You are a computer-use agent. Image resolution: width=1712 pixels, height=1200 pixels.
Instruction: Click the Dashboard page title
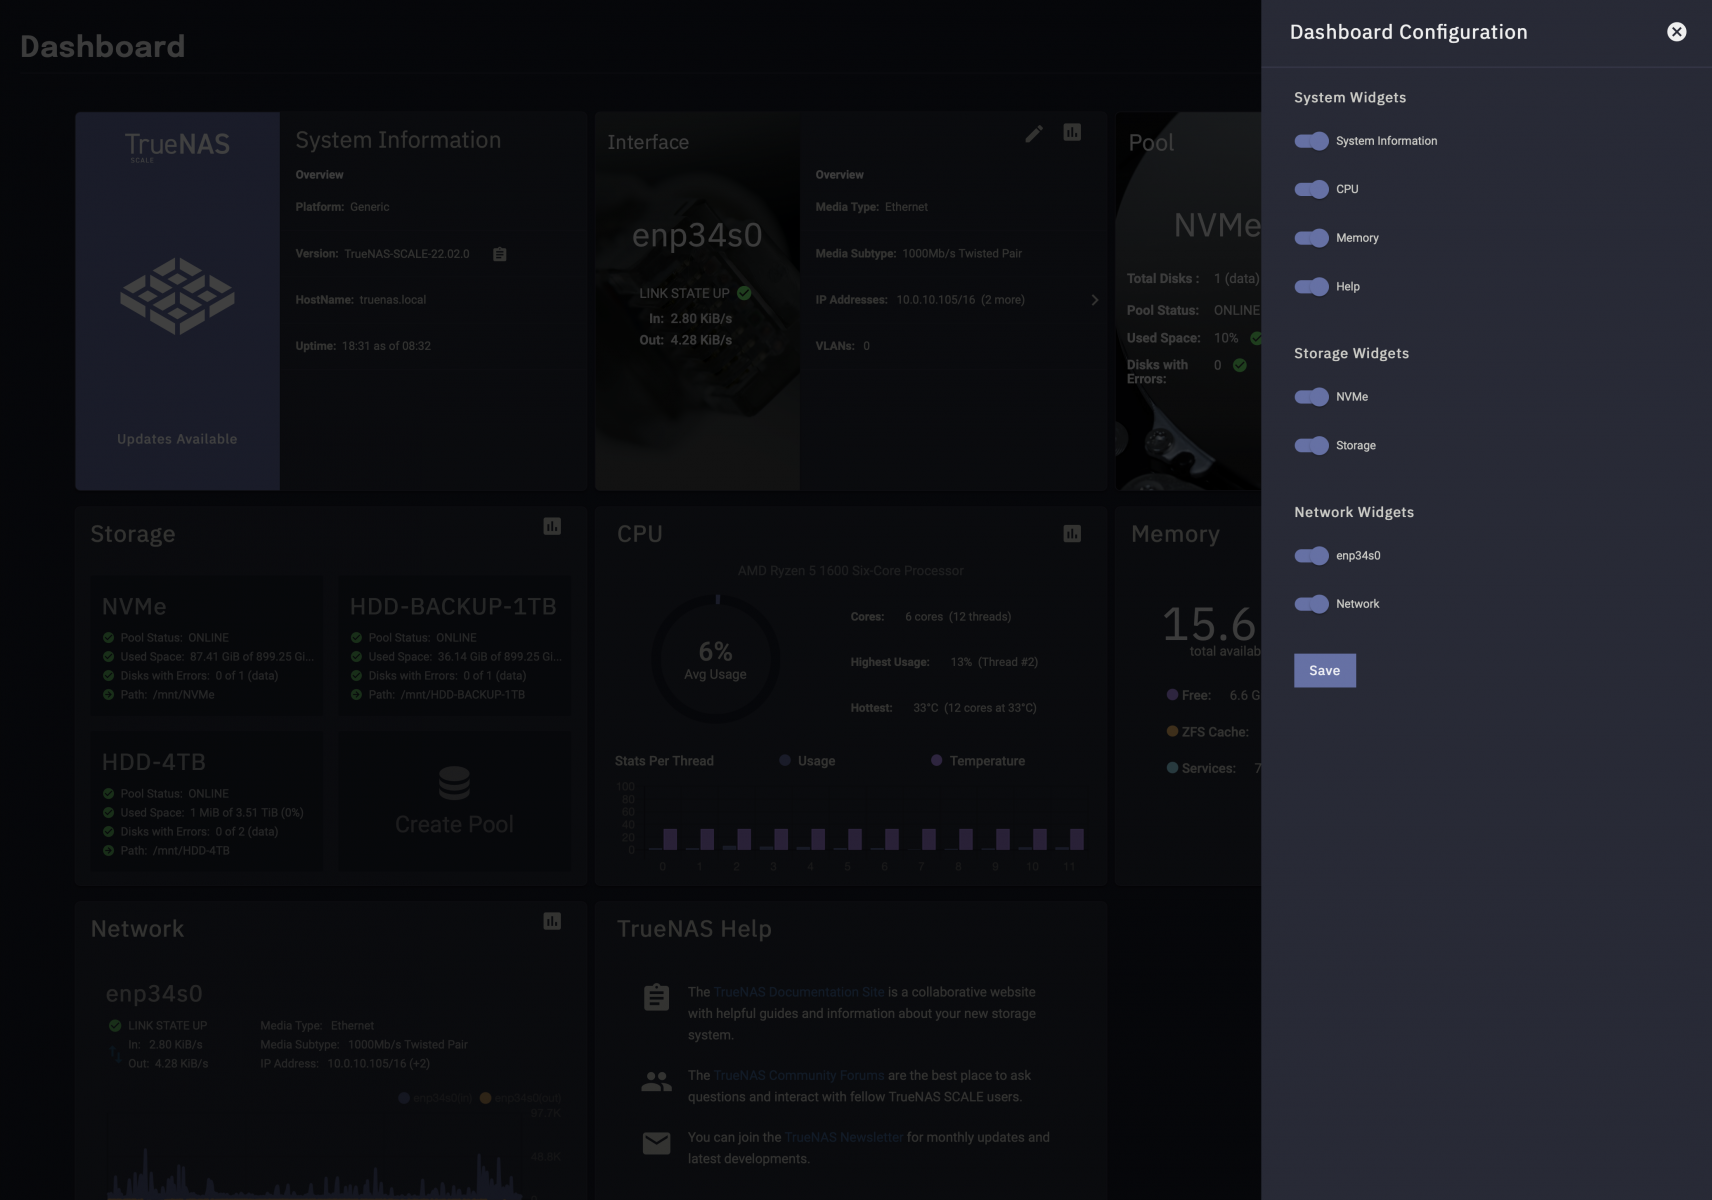point(102,46)
